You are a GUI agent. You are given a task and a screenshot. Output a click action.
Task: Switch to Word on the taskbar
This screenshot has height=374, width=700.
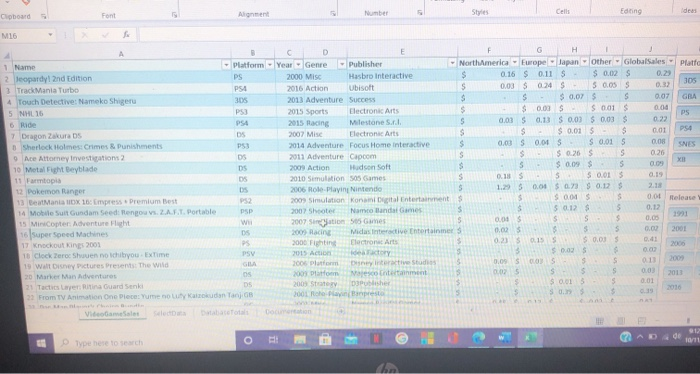[504, 338]
